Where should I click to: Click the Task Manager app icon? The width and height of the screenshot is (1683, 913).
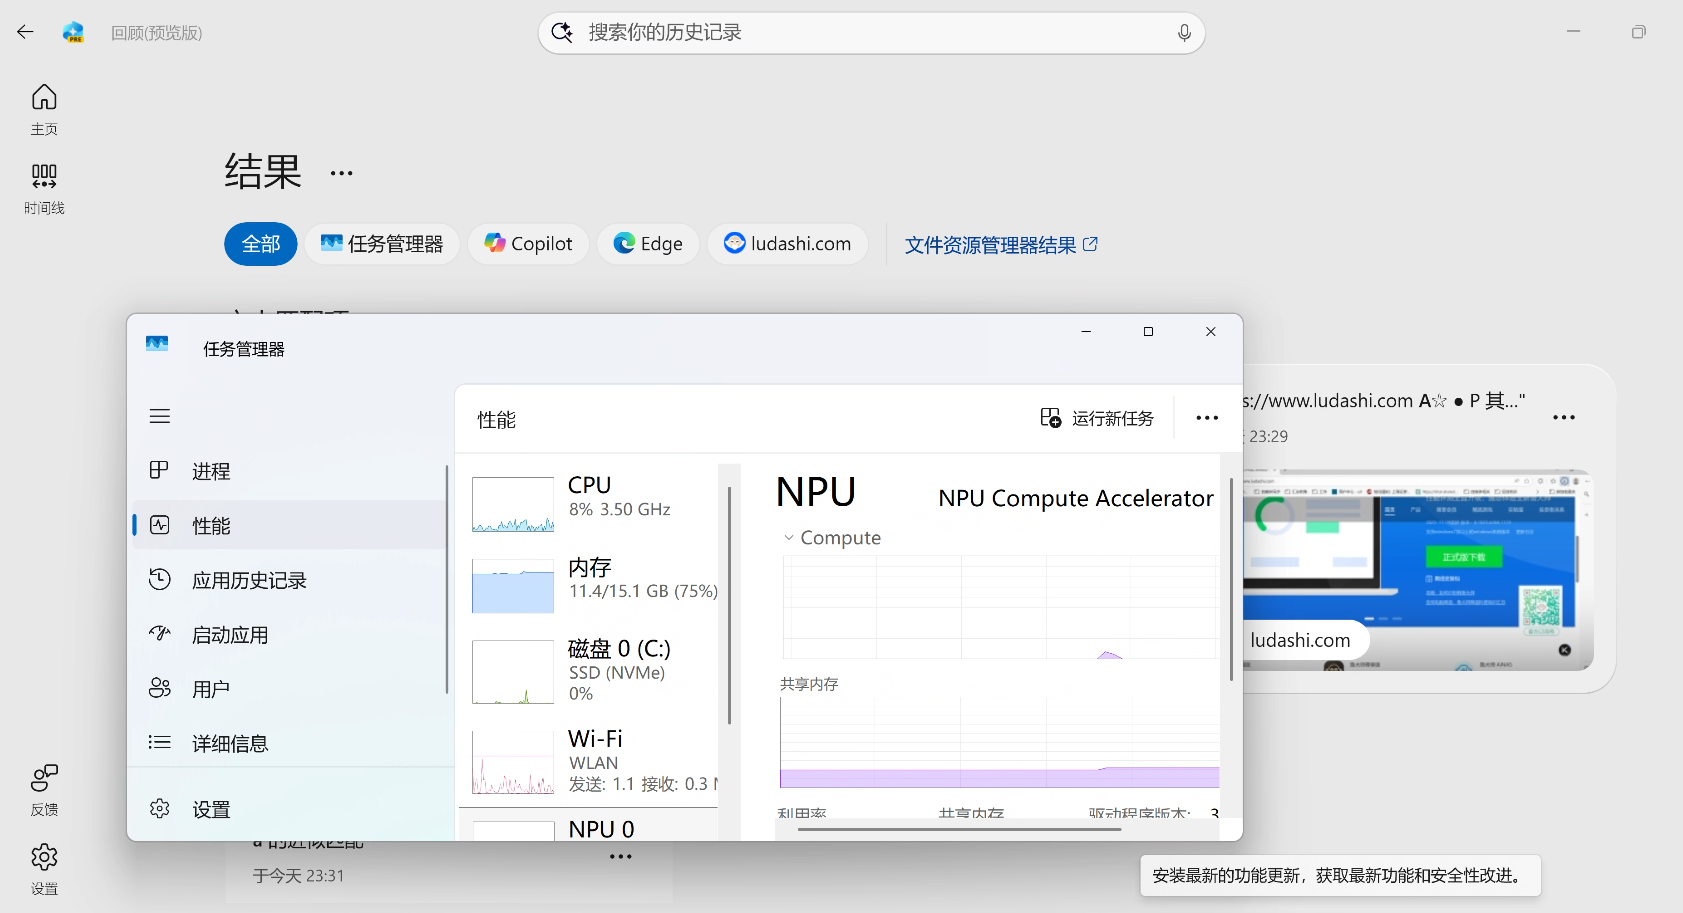click(x=157, y=344)
